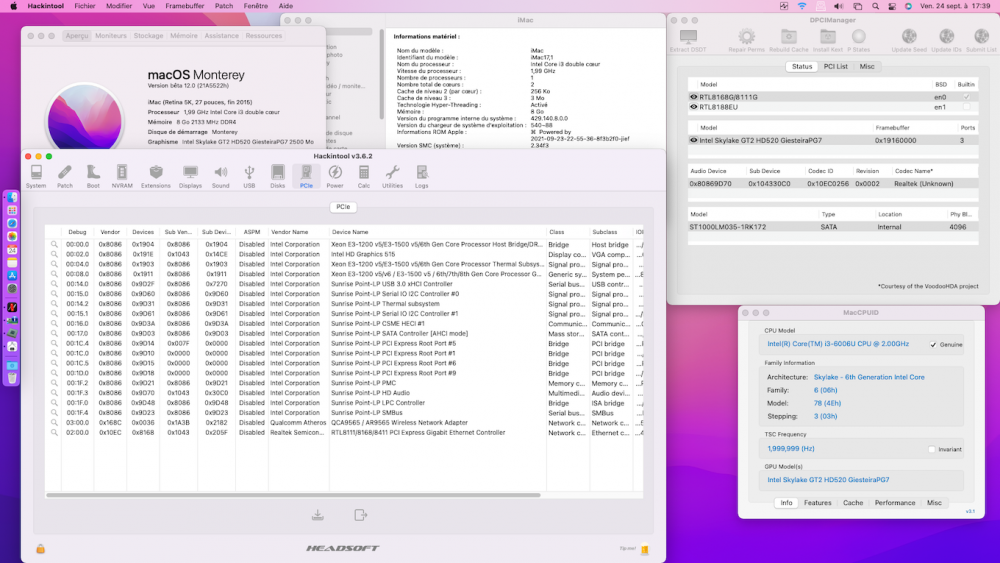This screenshot has height=563, width=1000.
Task: Switch to Cache tab in MacCPUID
Action: click(x=853, y=503)
